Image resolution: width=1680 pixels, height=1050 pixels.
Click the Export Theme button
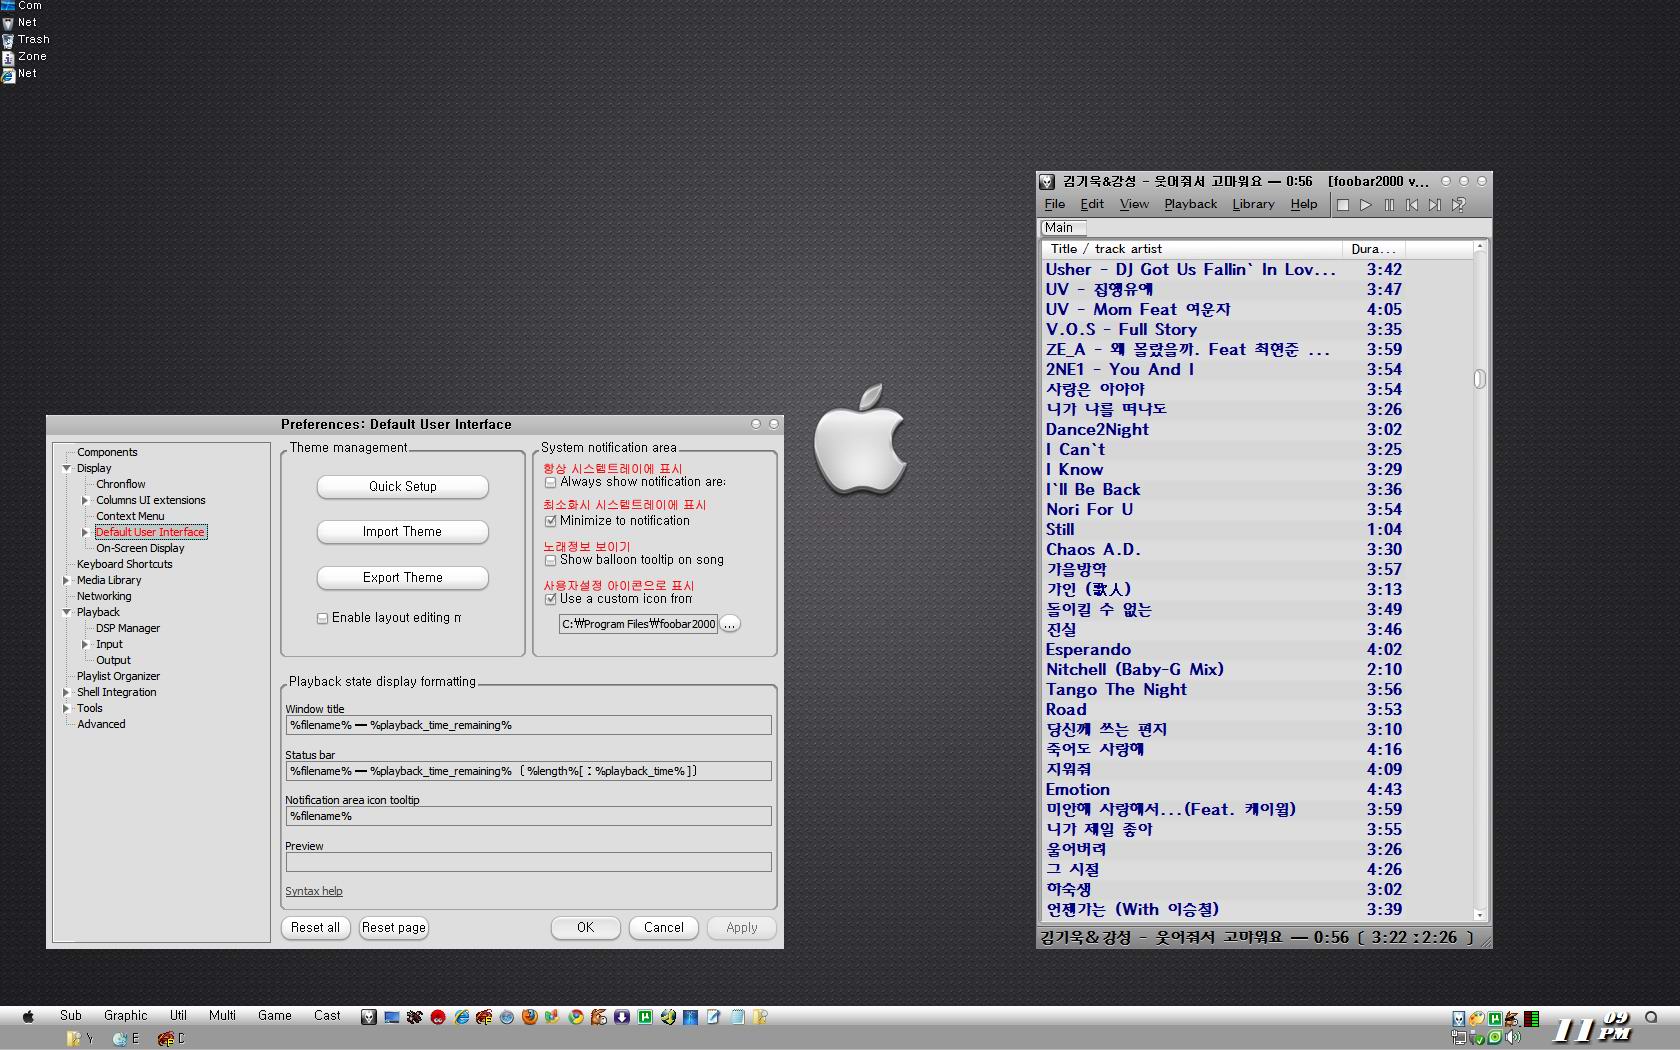pos(403,578)
